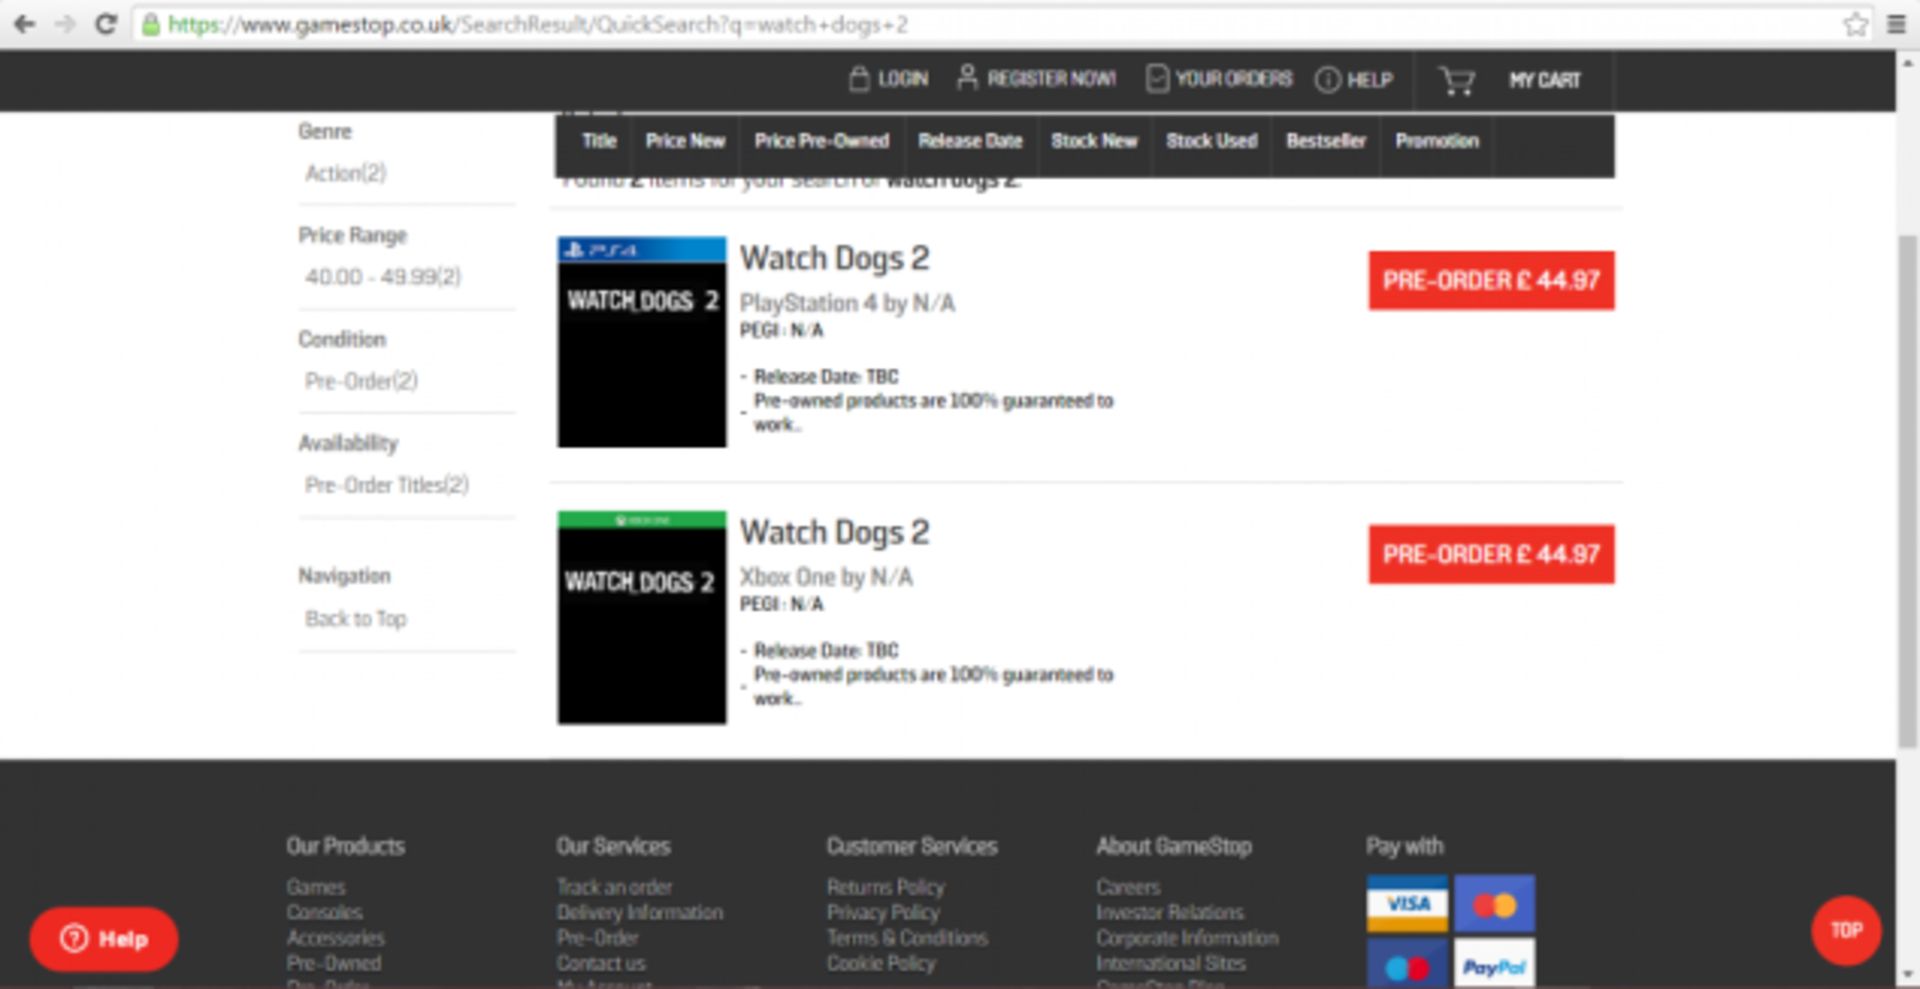Viewport: 1920px width, 989px height.
Task: Open the PlayStation 4 Watch Dogs 2 title
Action: coord(834,259)
